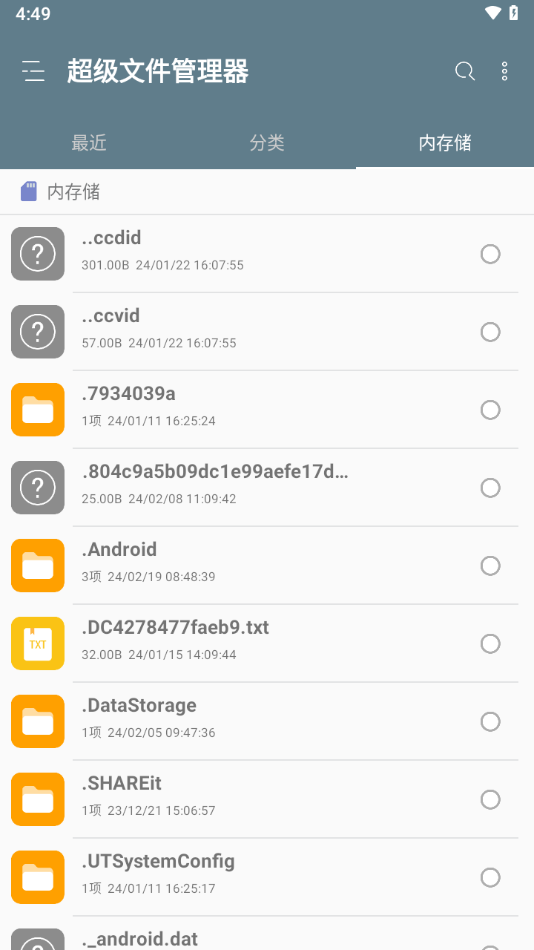Select the .Android folder radio button
Viewport: 534px width, 950px height.
click(x=490, y=566)
